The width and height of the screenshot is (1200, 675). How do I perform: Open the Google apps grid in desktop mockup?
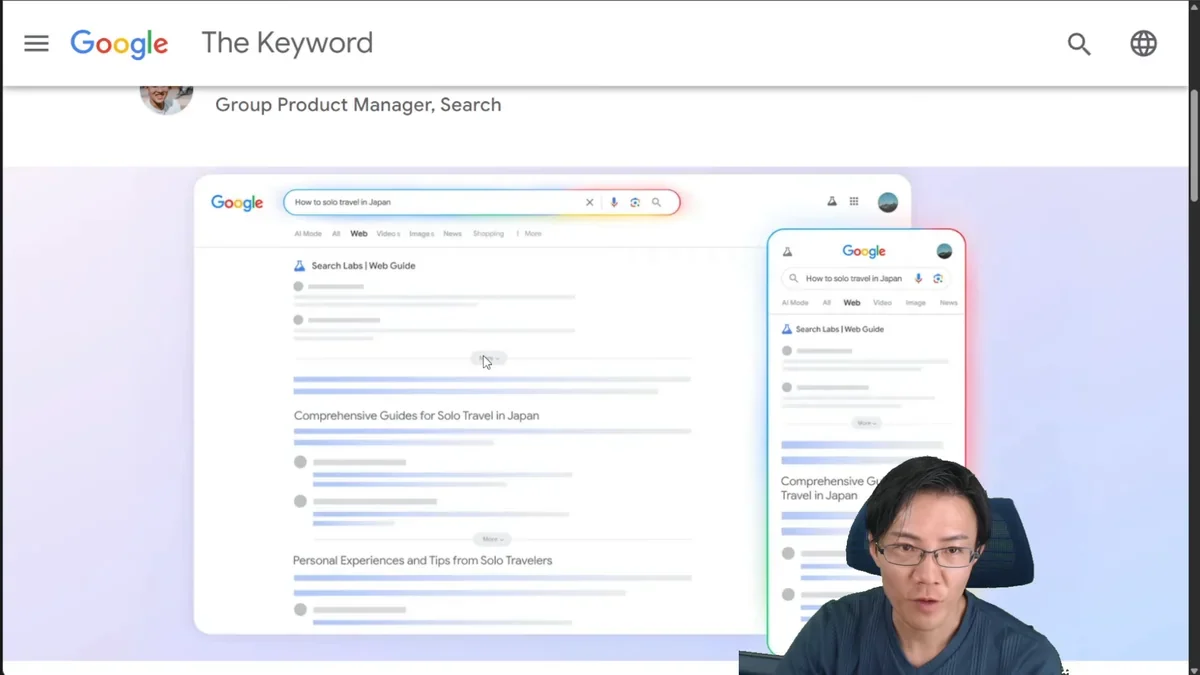pyautogui.click(x=854, y=201)
